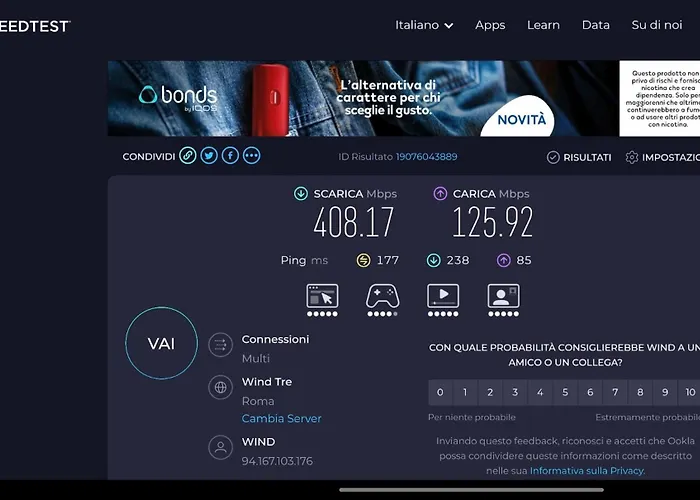Click the video conferencing quality icon
700x500 pixels.
click(x=504, y=296)
